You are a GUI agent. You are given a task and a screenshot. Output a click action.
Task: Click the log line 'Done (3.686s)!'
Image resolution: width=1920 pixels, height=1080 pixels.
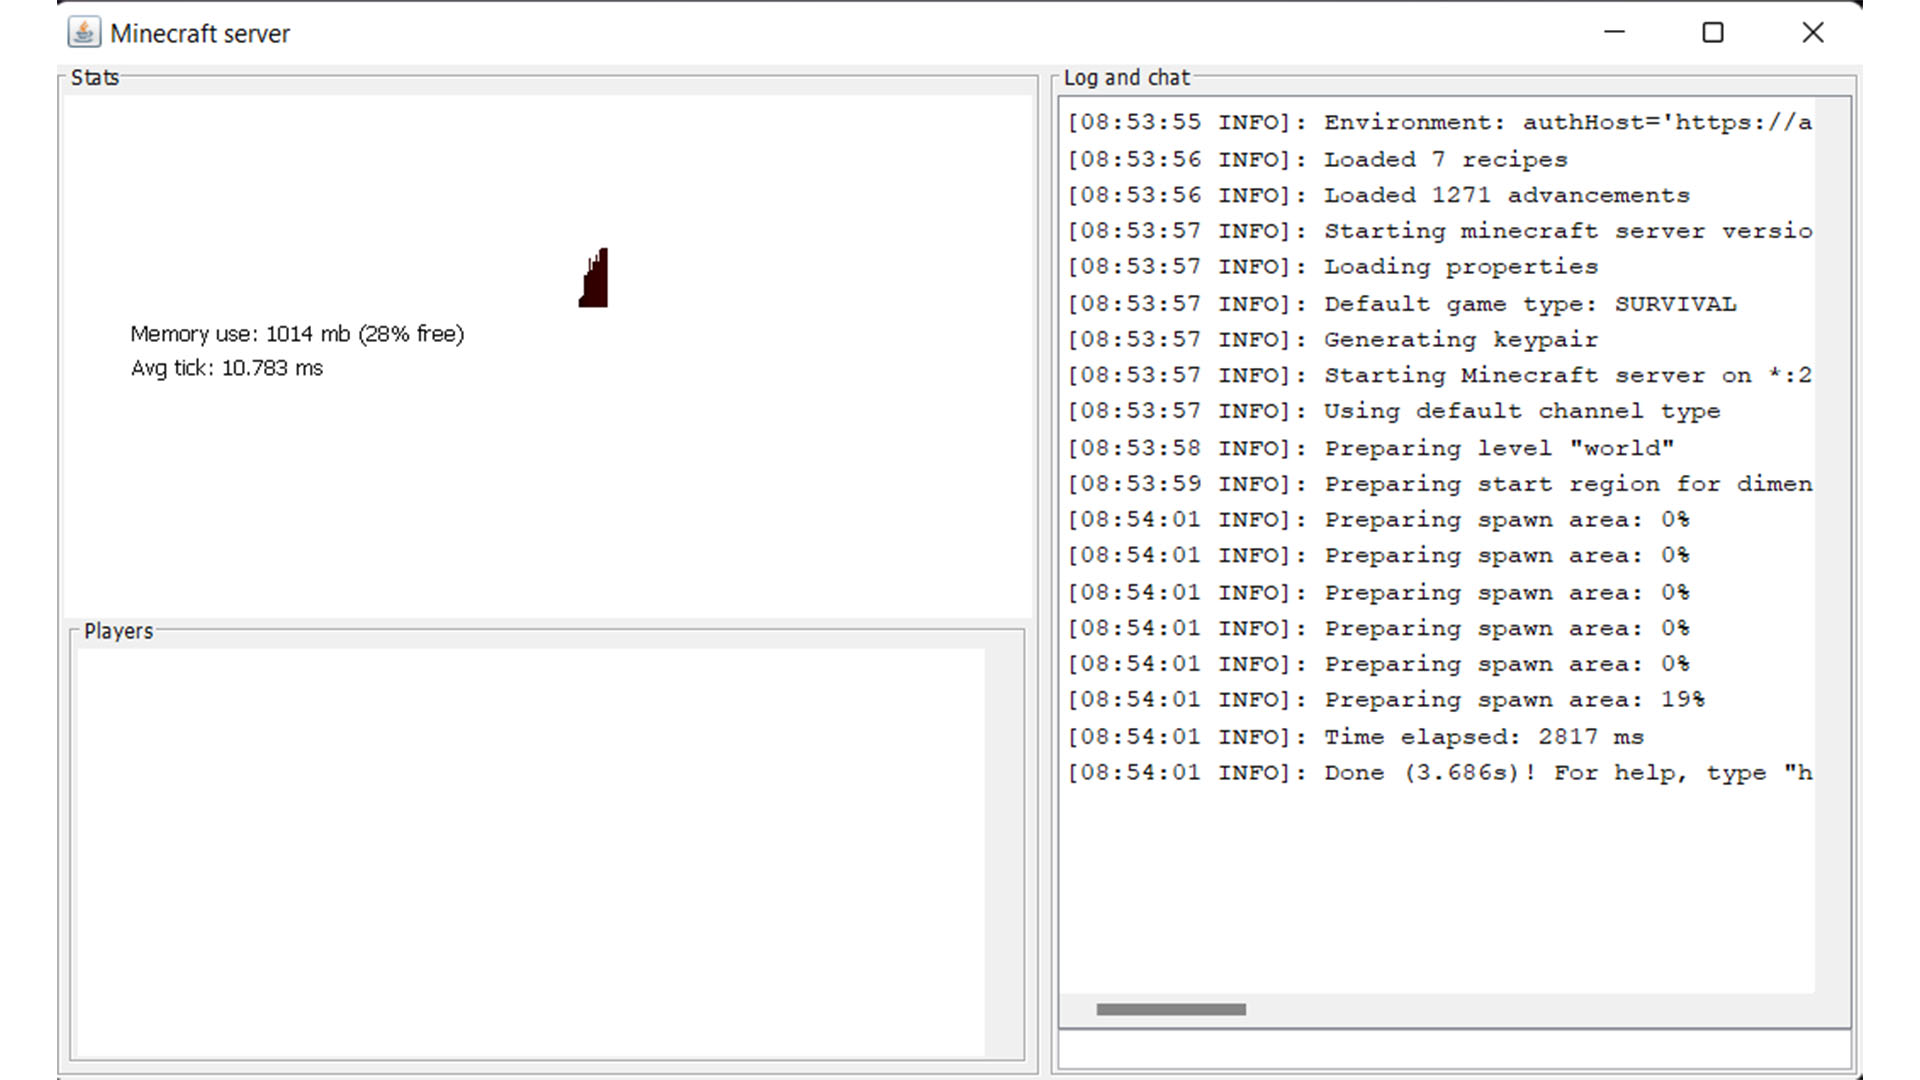[1439, 773]
